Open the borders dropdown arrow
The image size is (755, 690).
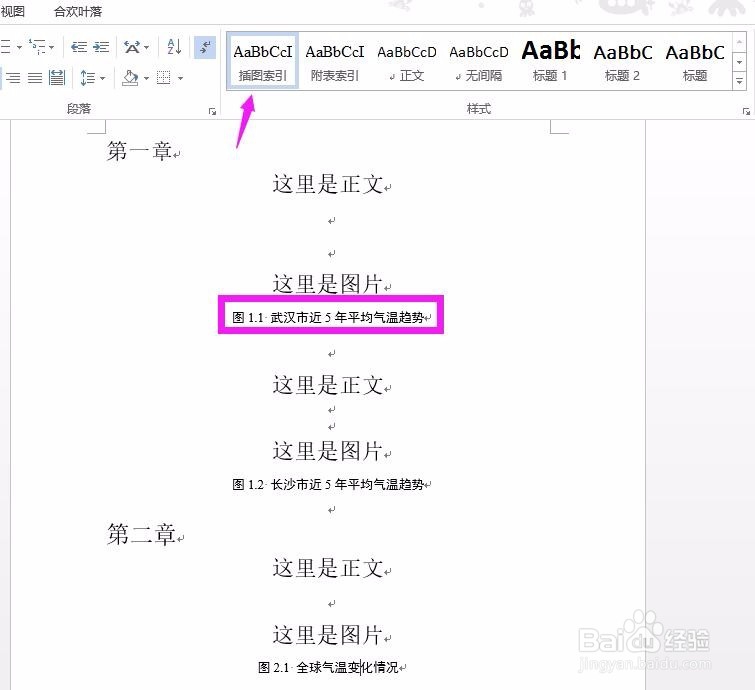pos(181,78)
